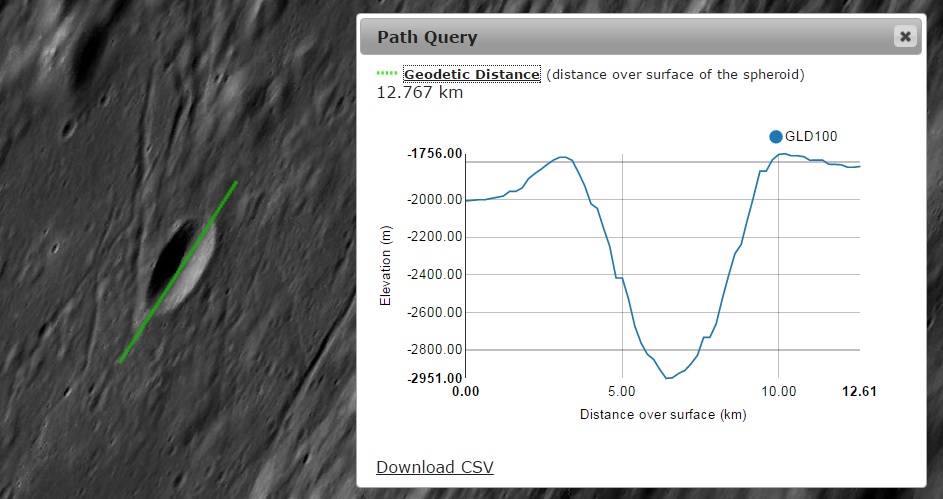Toggle the GLD100 blue legend dot
The height and width of the screenshot is (499, 943).
pos(775,136)
